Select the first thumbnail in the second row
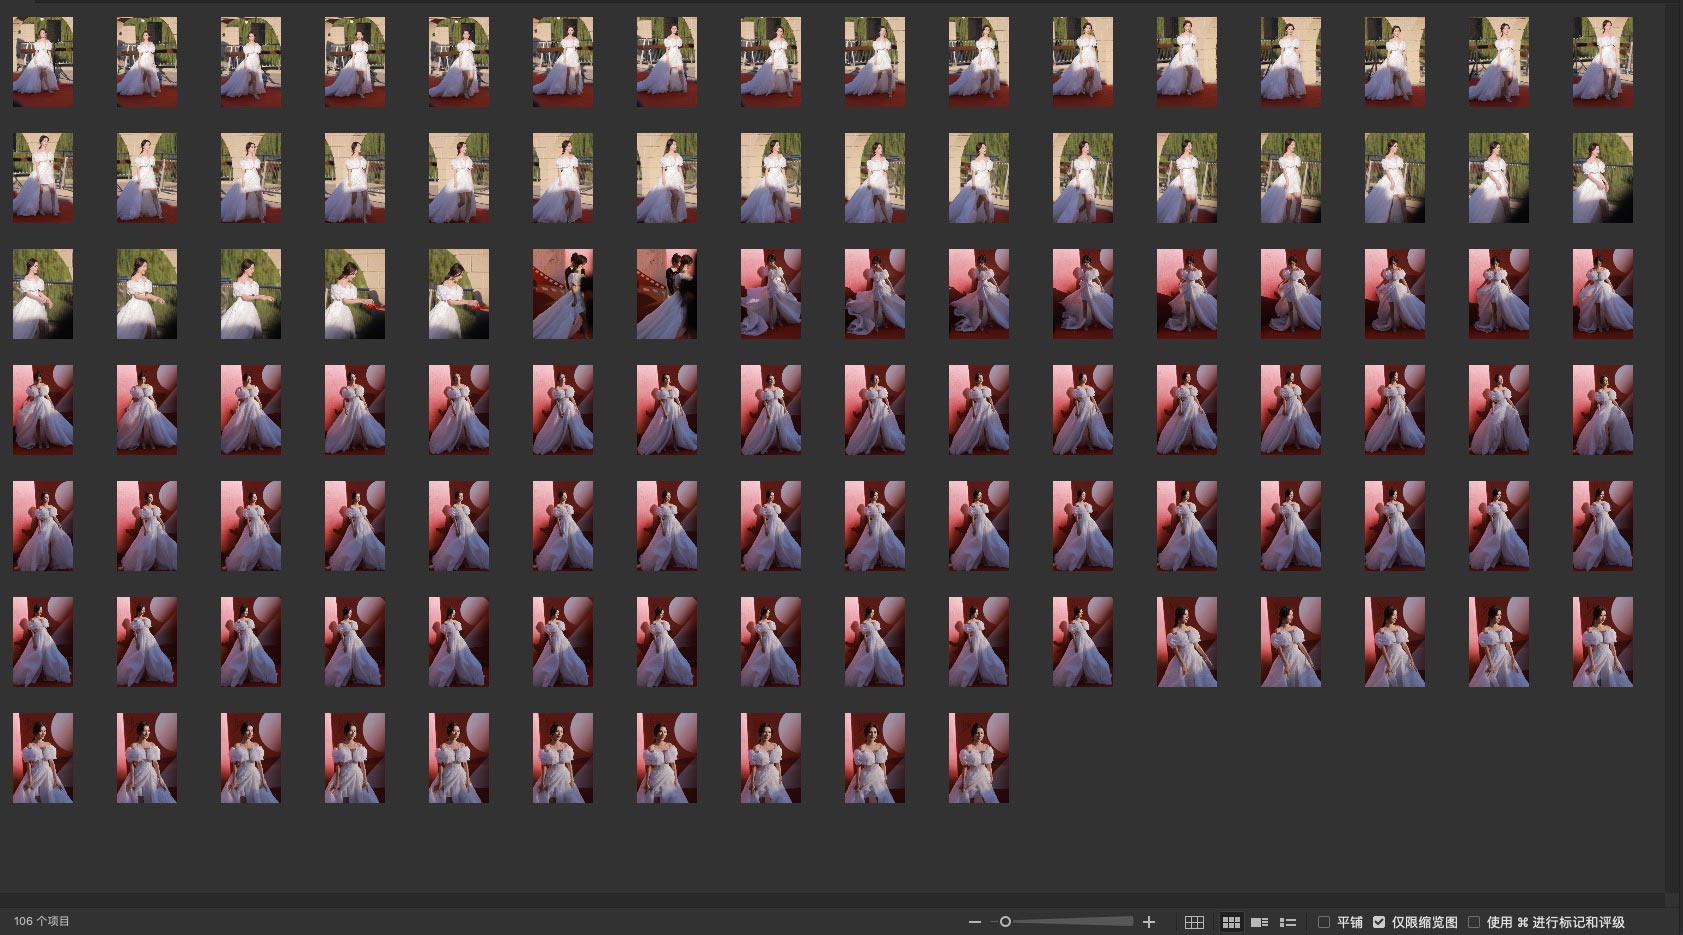Viewport: 1683px width, 935px height. pos(43,178)
